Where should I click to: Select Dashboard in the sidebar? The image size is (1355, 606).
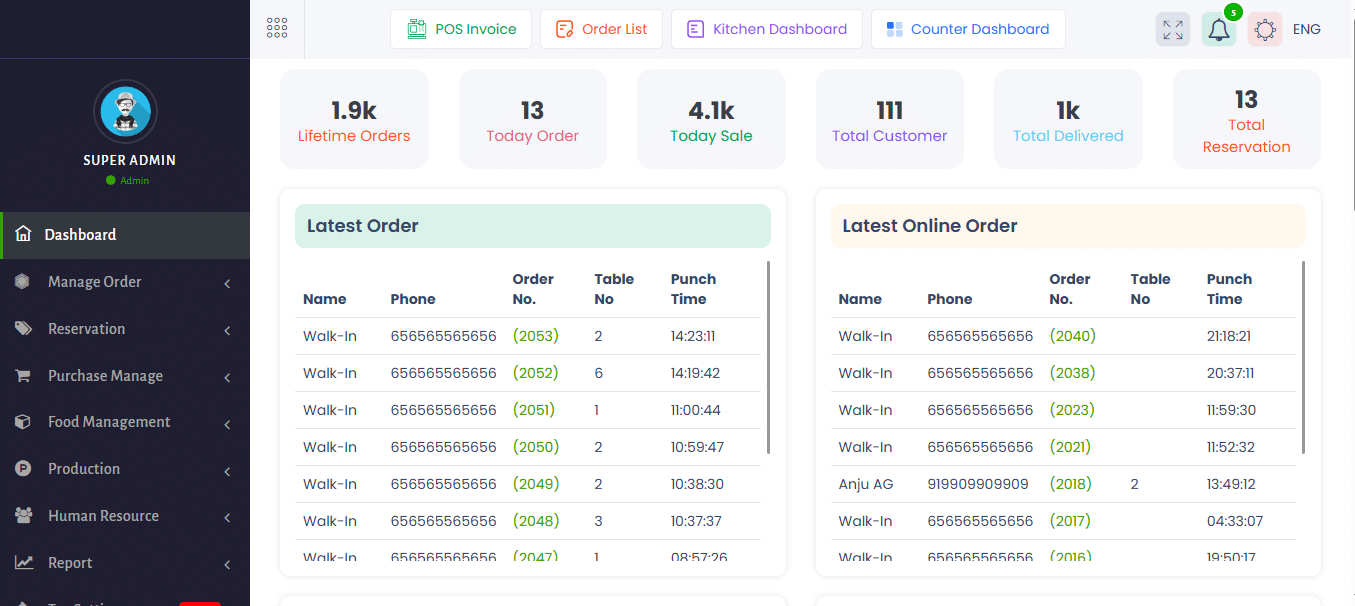pyautogui.click(x=125, y=235)
